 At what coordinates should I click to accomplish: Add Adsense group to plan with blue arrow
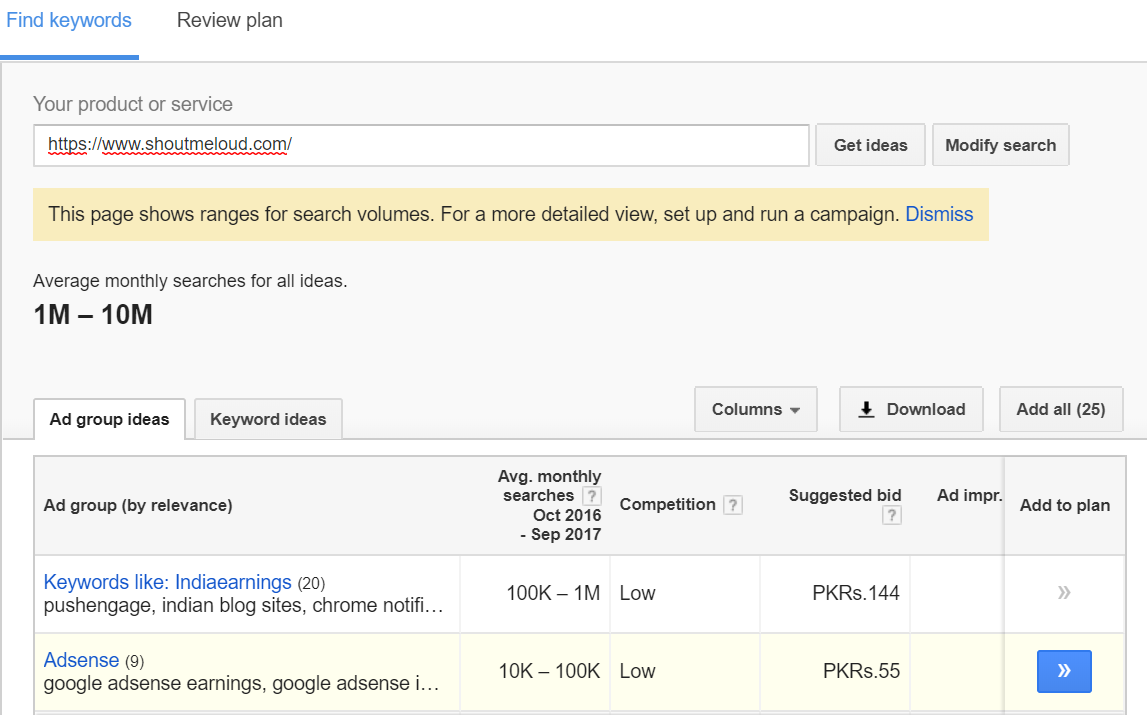(x=1064, y=671)
